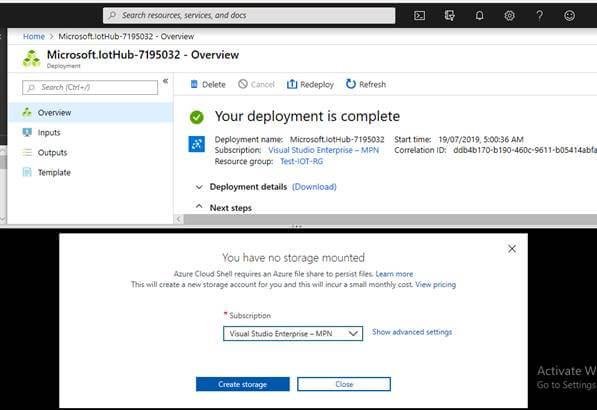Screen dimensions: 597x410
Task: Click the horizontal scrollbar left arrow
Action: point(179,219)
